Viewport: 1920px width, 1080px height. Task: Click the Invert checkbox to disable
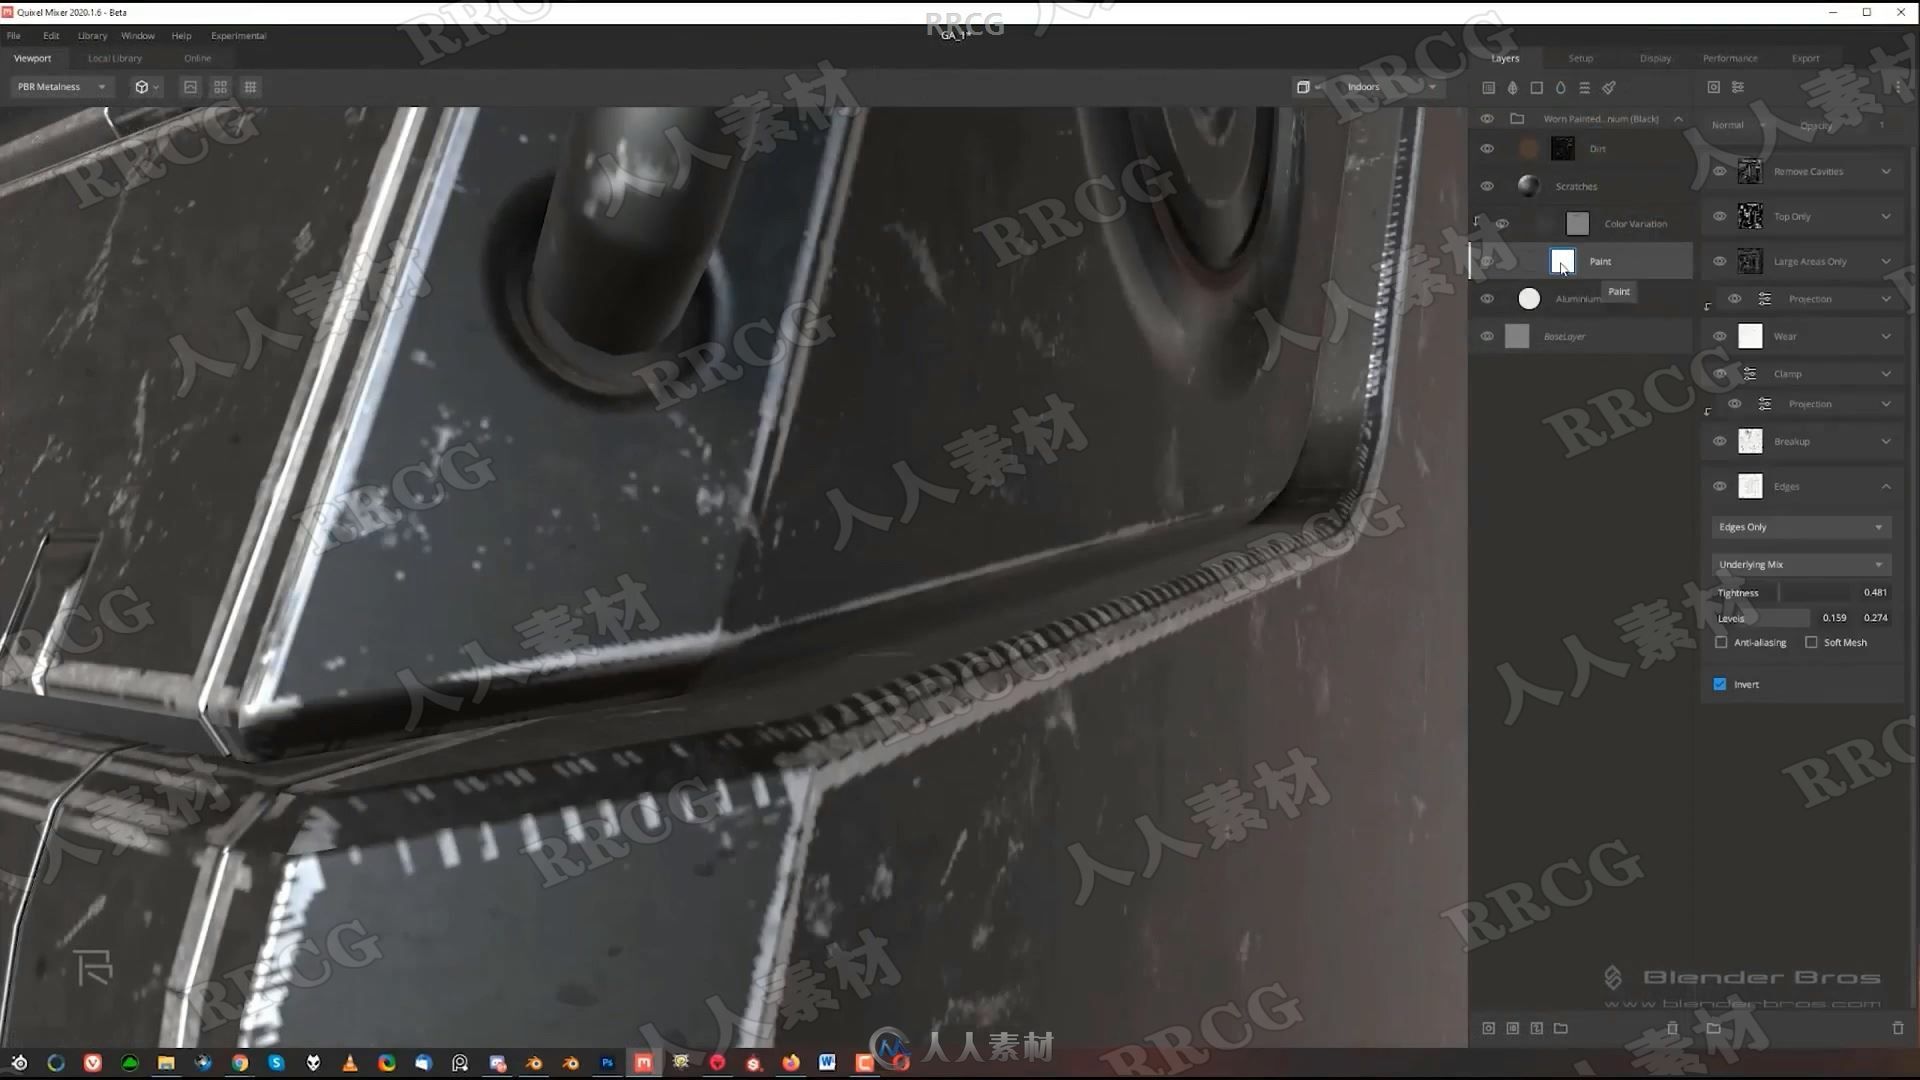click(x=1721, y=683)
